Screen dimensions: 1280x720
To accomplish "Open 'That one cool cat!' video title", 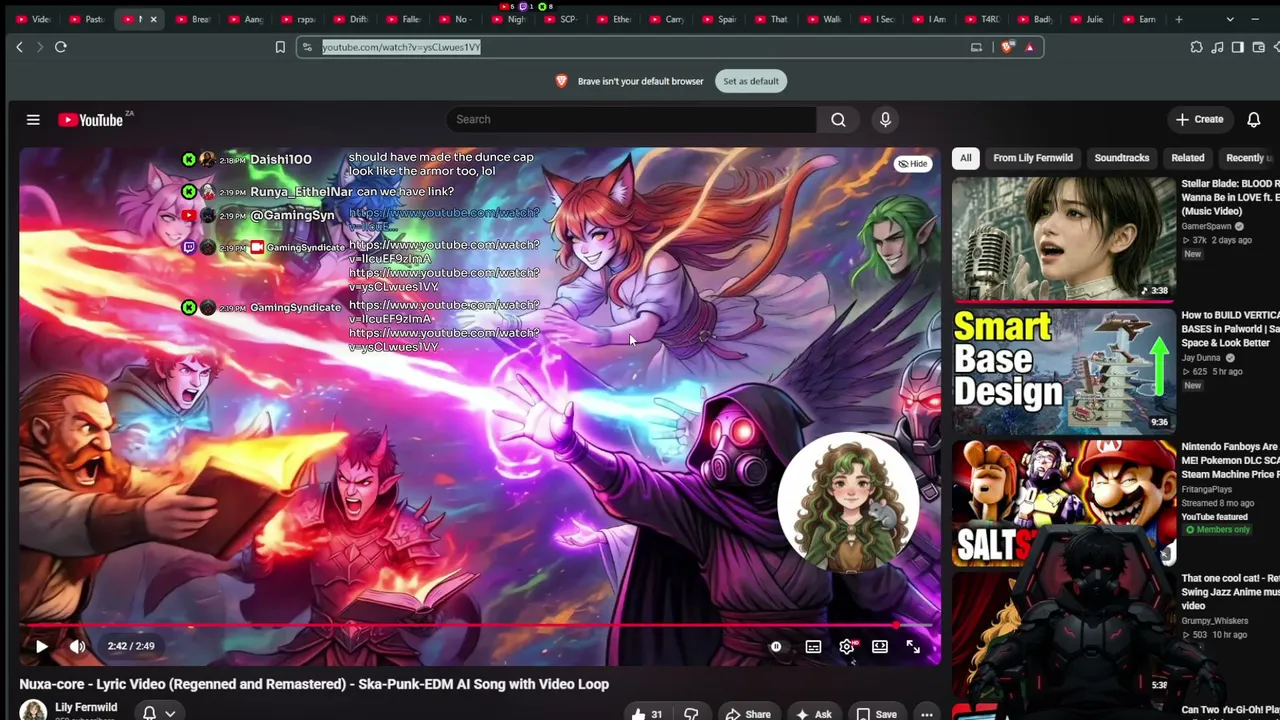I will 1230,592.
